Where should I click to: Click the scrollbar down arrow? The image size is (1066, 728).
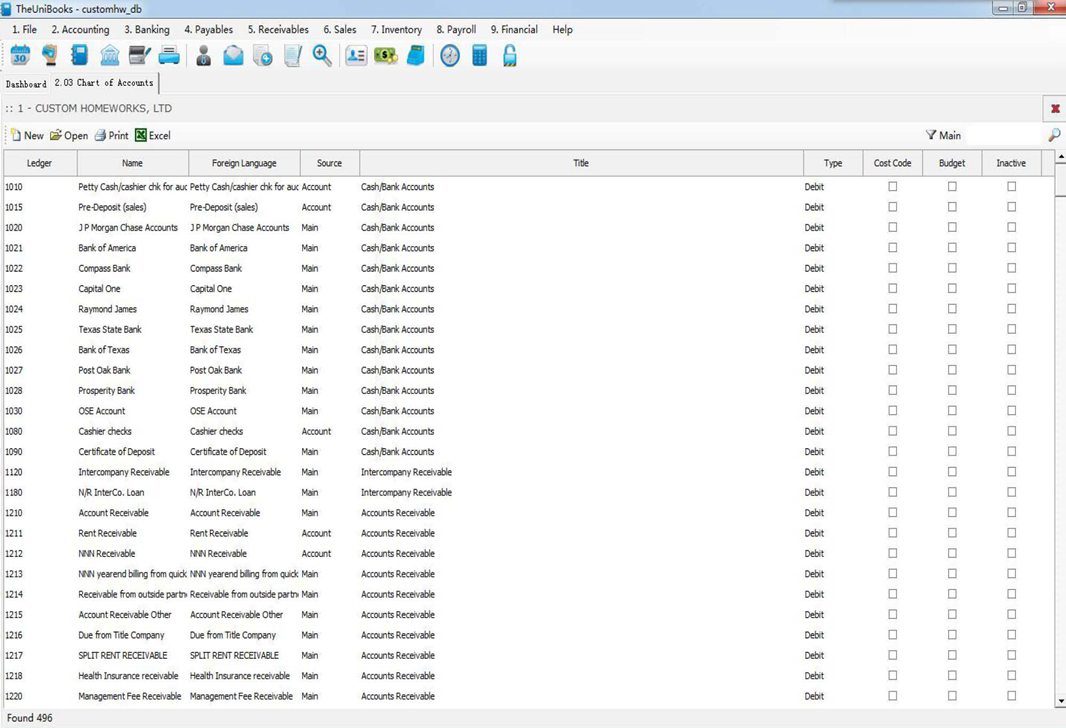pyautogui.click(x=1060, y=701)
